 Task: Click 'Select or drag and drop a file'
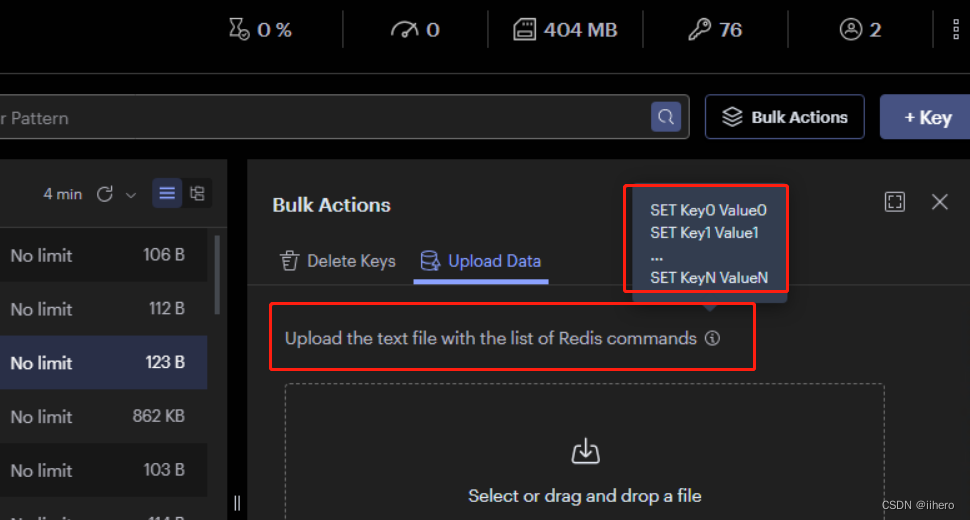(x=585, y=496)
